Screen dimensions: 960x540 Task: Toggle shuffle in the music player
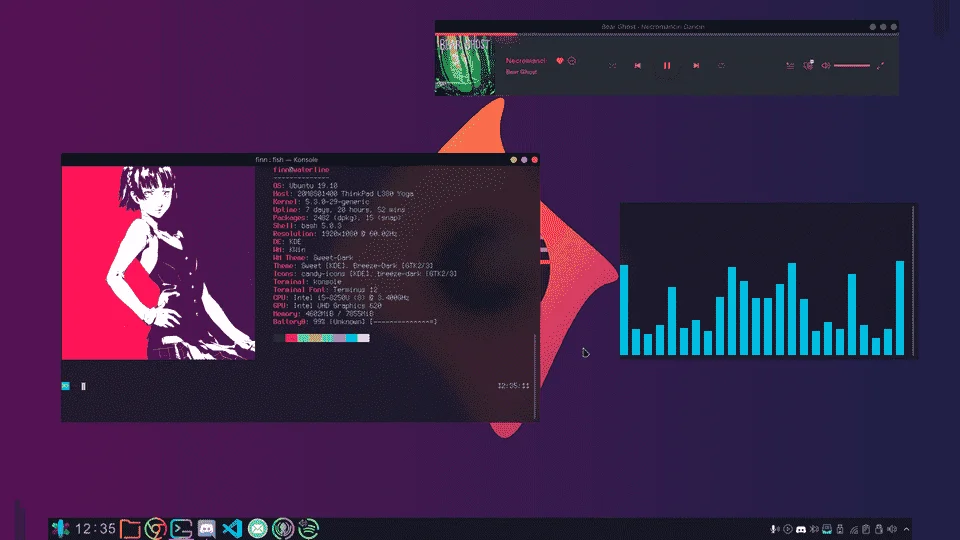612,66
